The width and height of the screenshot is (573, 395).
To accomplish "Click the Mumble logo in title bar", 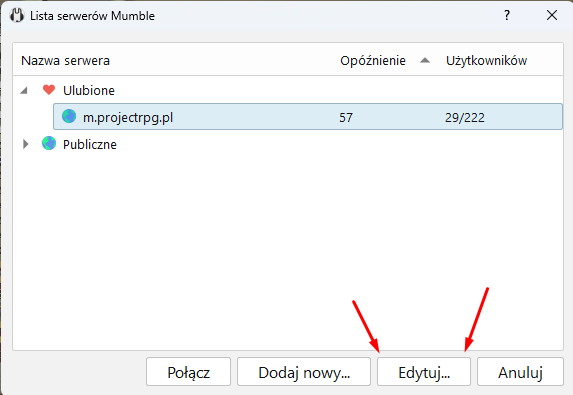I will pos(16,16).
